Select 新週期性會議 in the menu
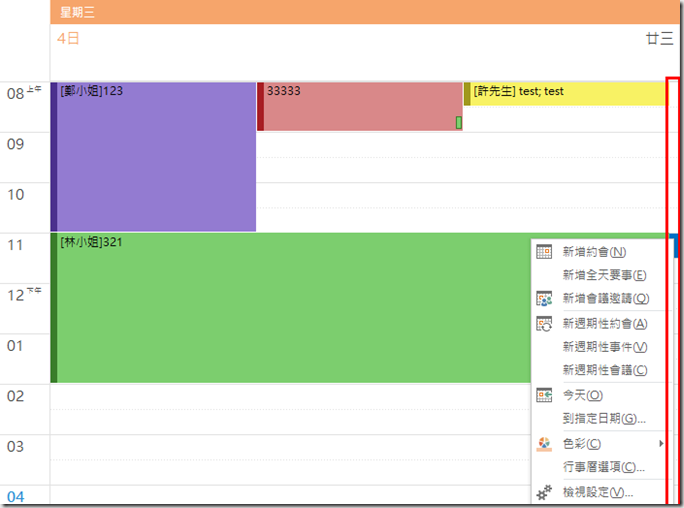 tap(604, 370)
